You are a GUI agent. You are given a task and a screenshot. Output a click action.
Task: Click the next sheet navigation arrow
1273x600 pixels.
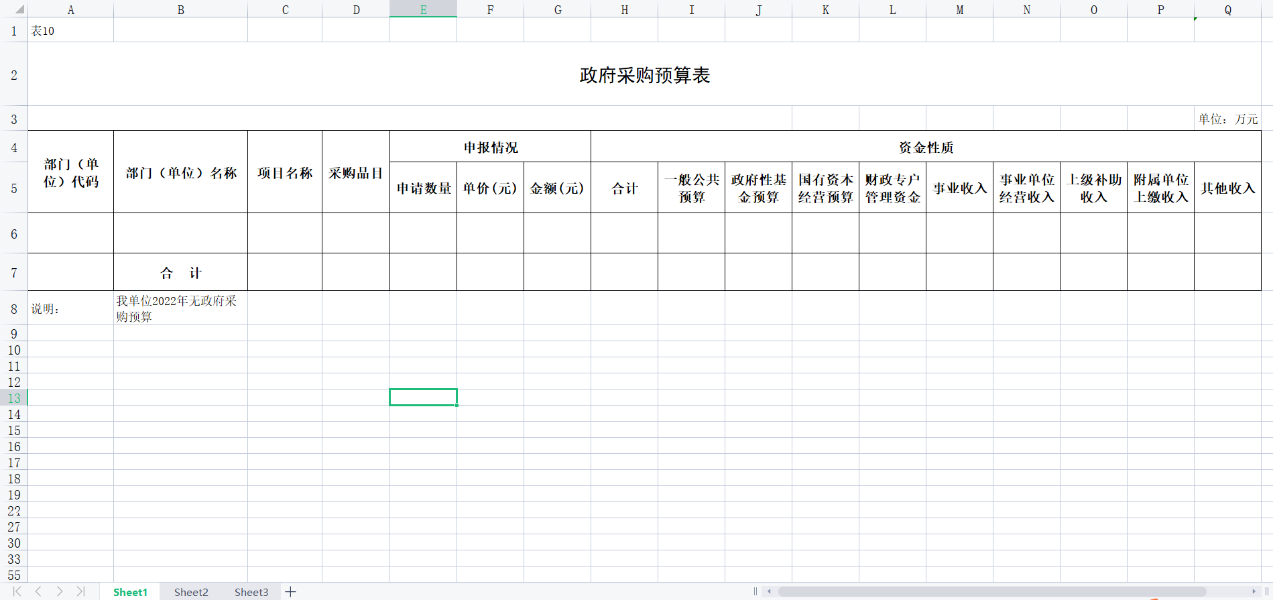[x=60, y=591]
